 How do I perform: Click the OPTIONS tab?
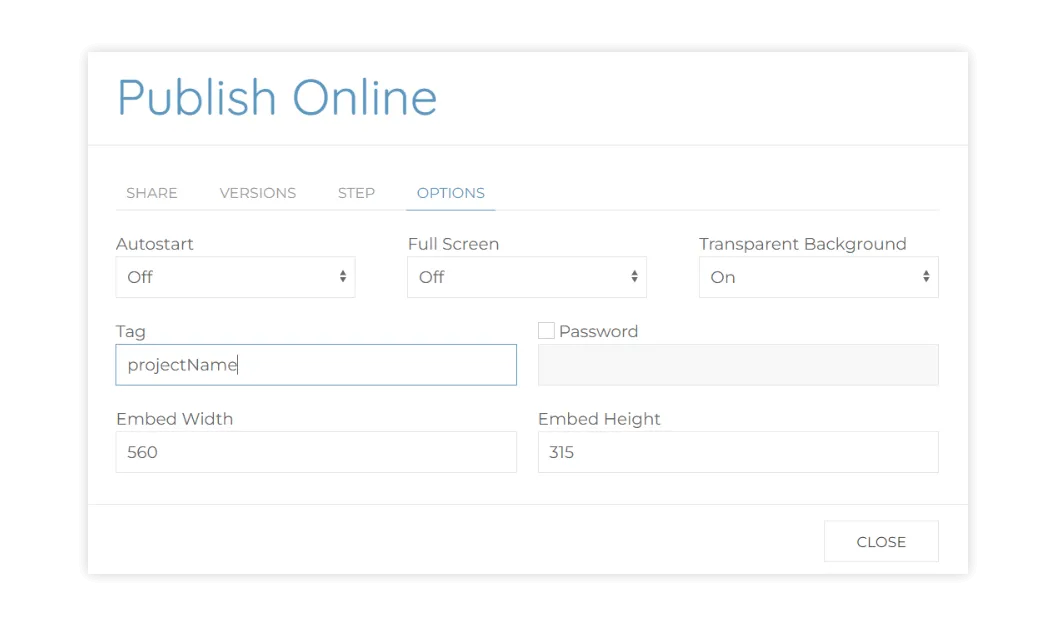coord(451,193)
